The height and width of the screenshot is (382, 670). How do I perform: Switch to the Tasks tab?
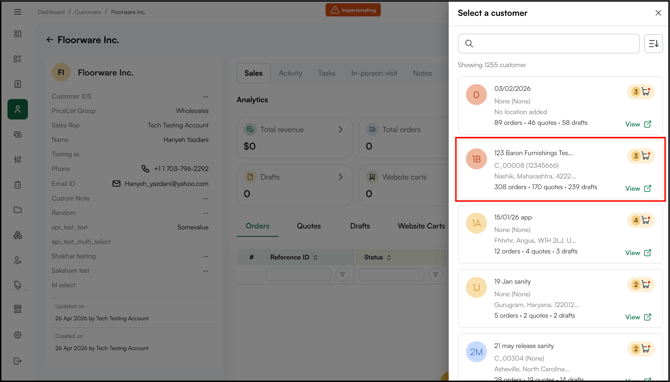point(326,73)
